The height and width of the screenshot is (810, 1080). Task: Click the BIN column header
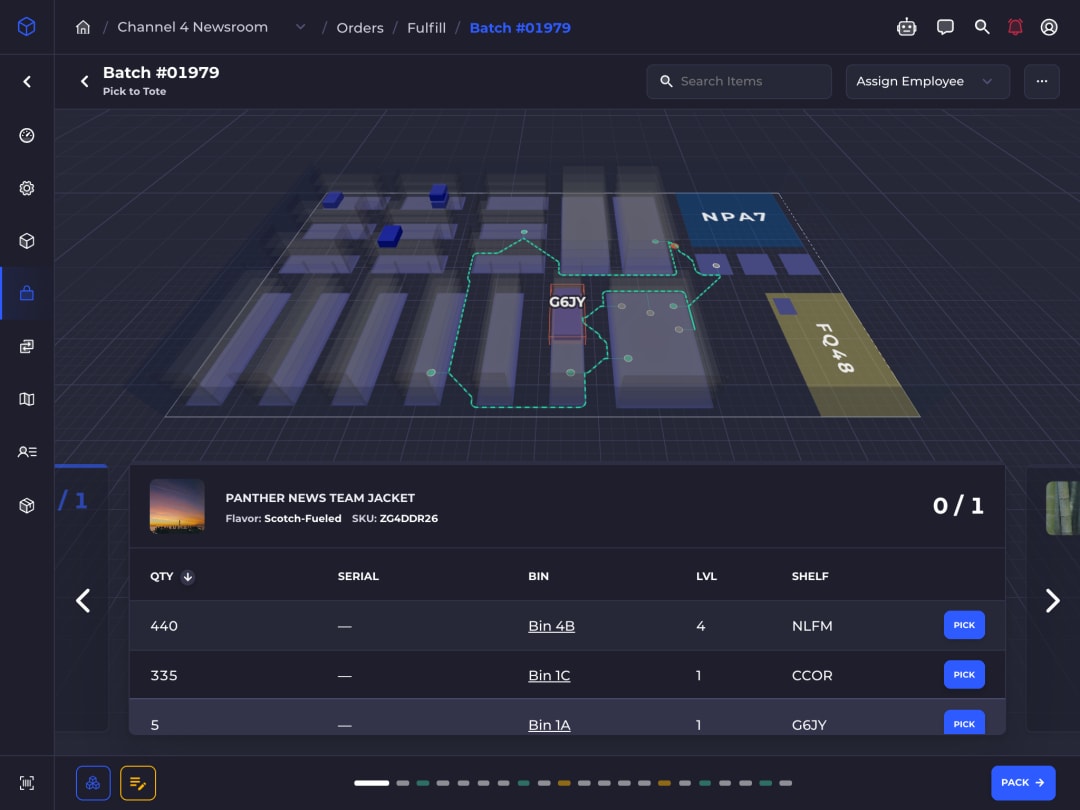pyautogui.click(x=539, y=577)
